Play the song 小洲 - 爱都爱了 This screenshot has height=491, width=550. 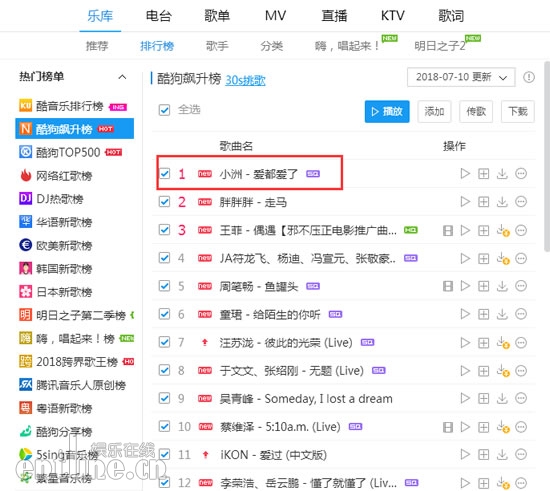(465, 174)
